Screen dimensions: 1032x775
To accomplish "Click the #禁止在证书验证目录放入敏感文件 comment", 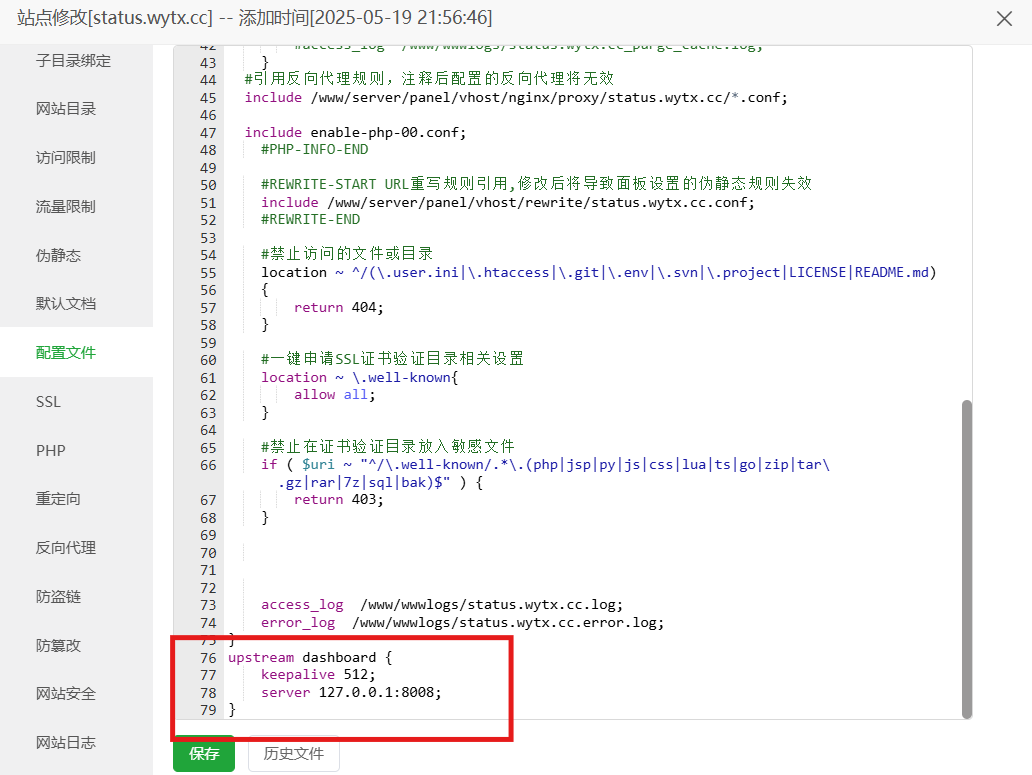I will (388, 447).
